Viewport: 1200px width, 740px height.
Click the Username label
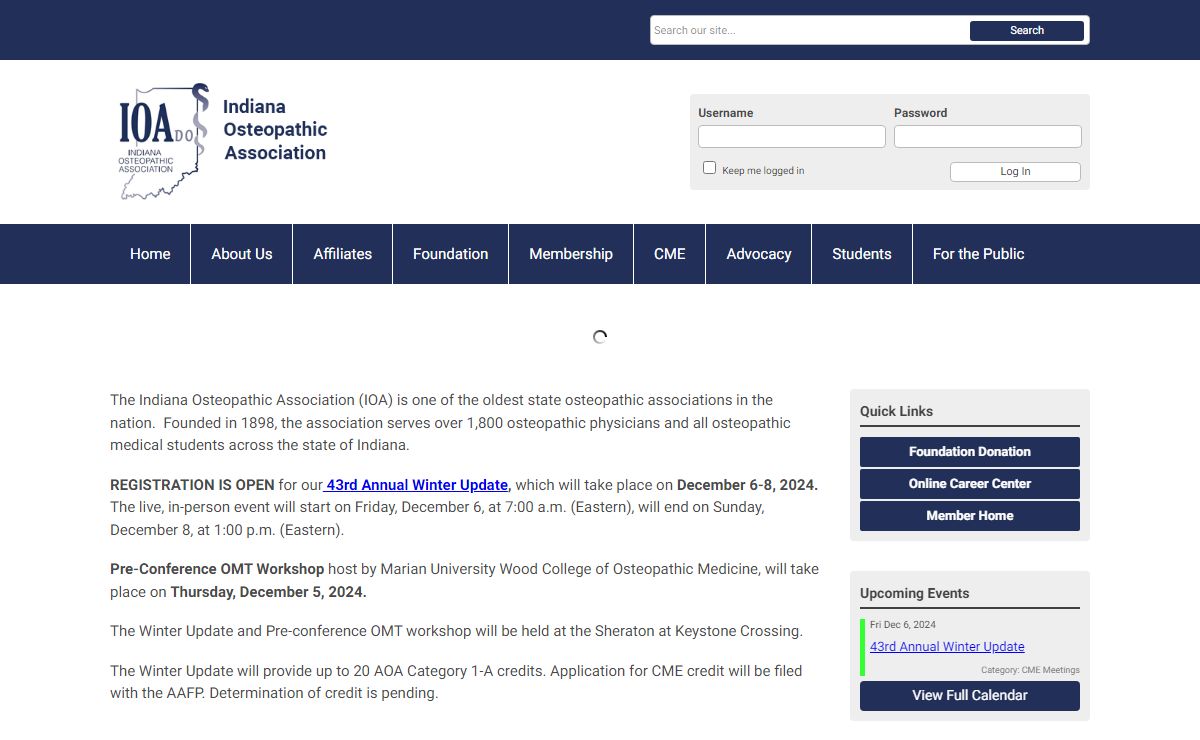click(726, 113)
